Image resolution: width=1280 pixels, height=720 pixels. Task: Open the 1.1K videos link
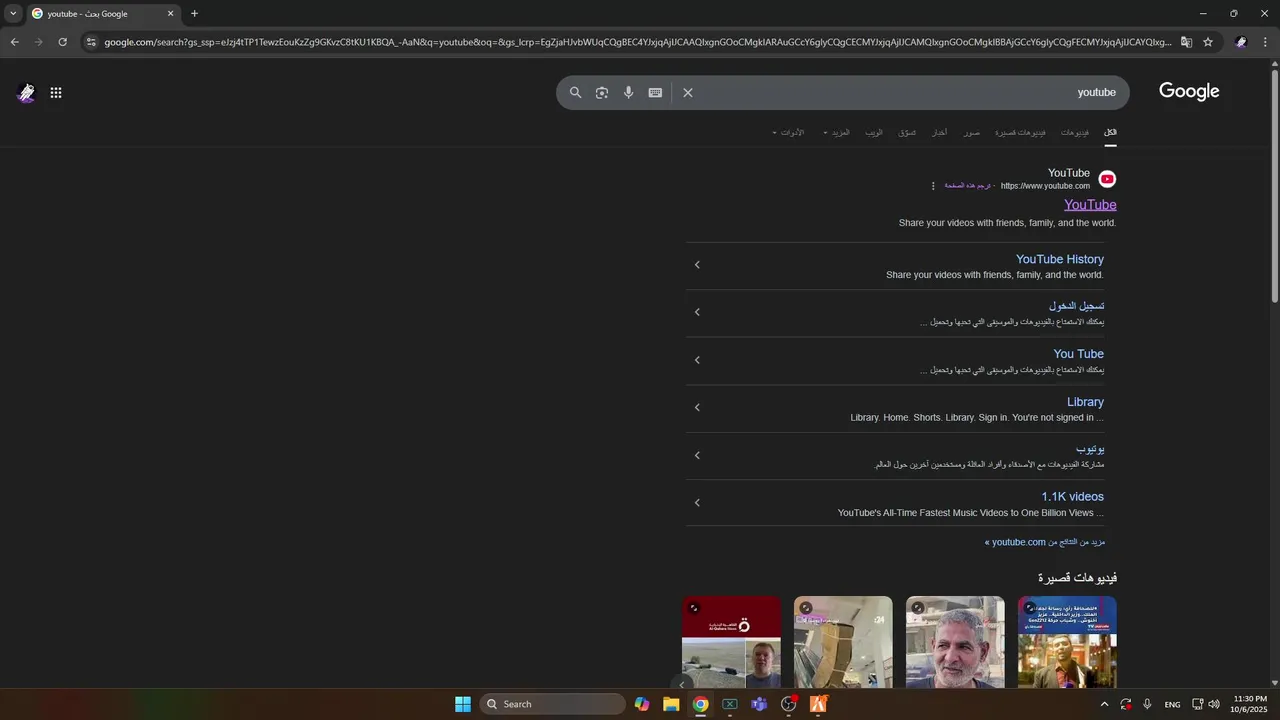click(x=1072, y=497)
